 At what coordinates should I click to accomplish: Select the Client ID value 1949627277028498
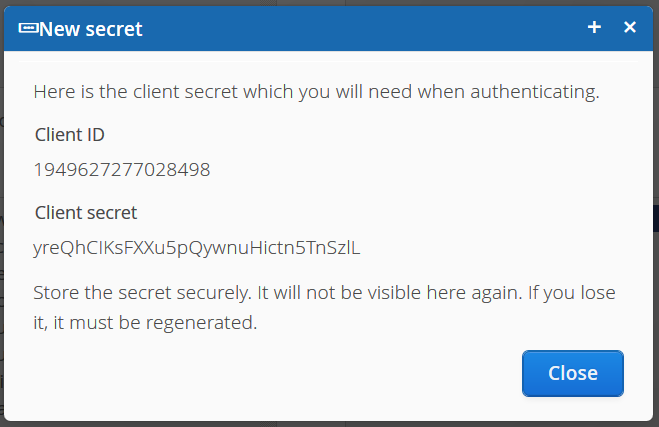[122, 169]
